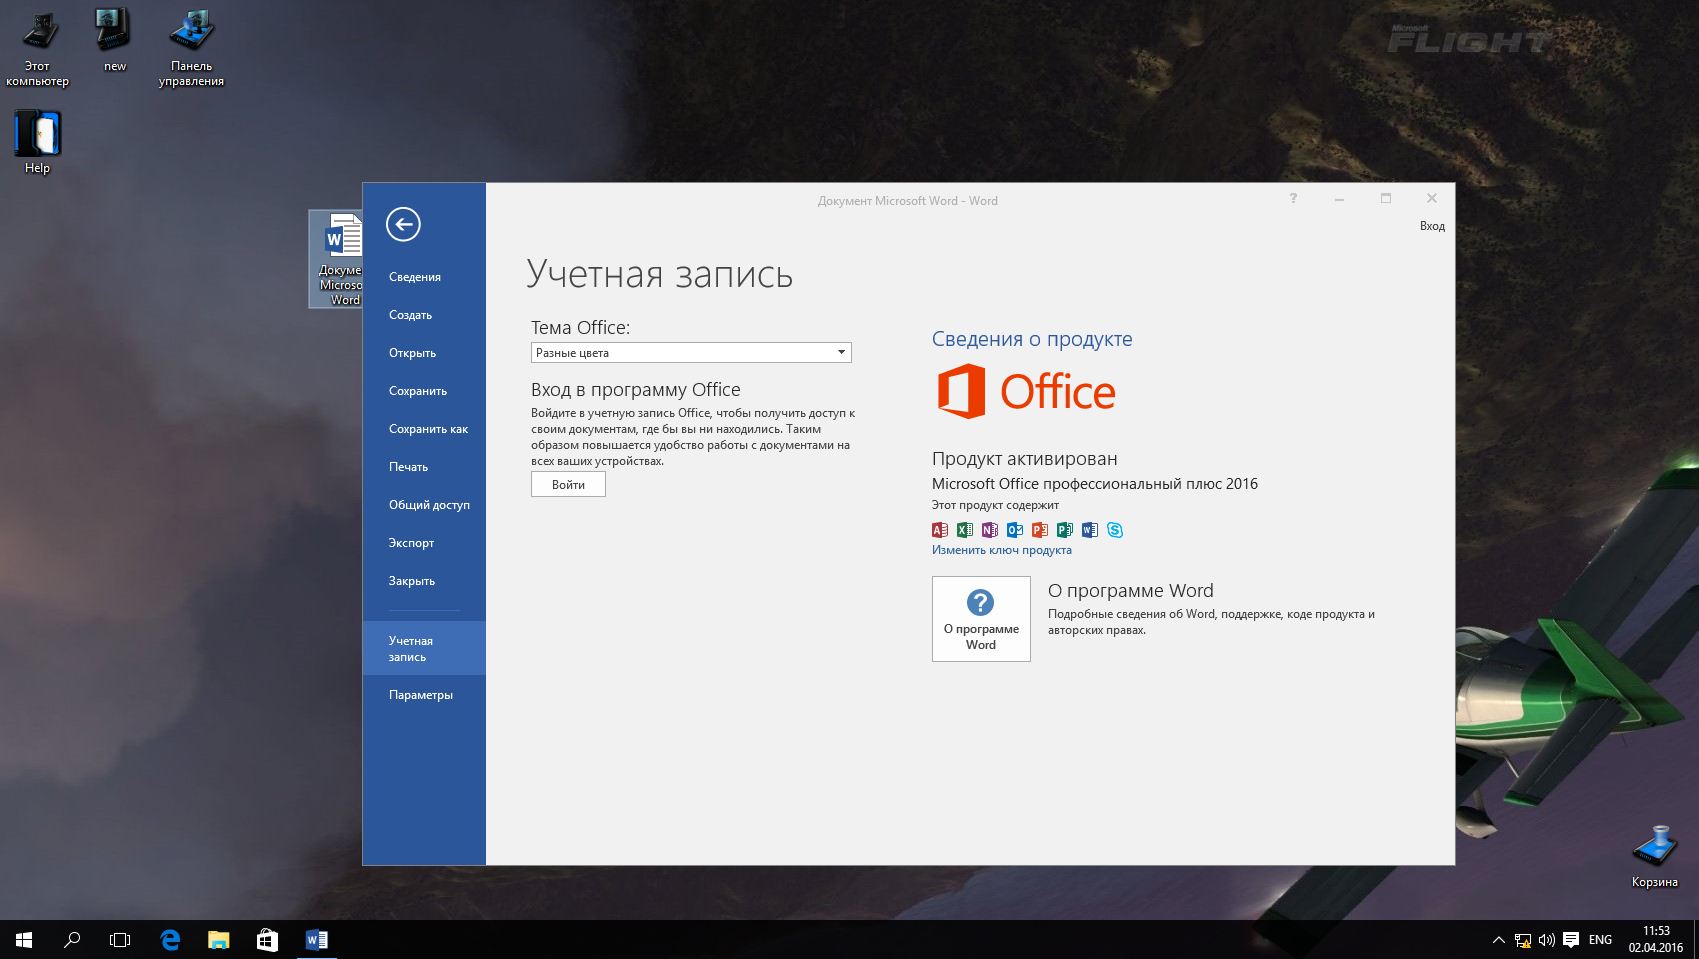The width and height of the screenshot is (1699, 959).
Task: Open the 'Печать' backstage tab
Action: [x=424, y=467]
